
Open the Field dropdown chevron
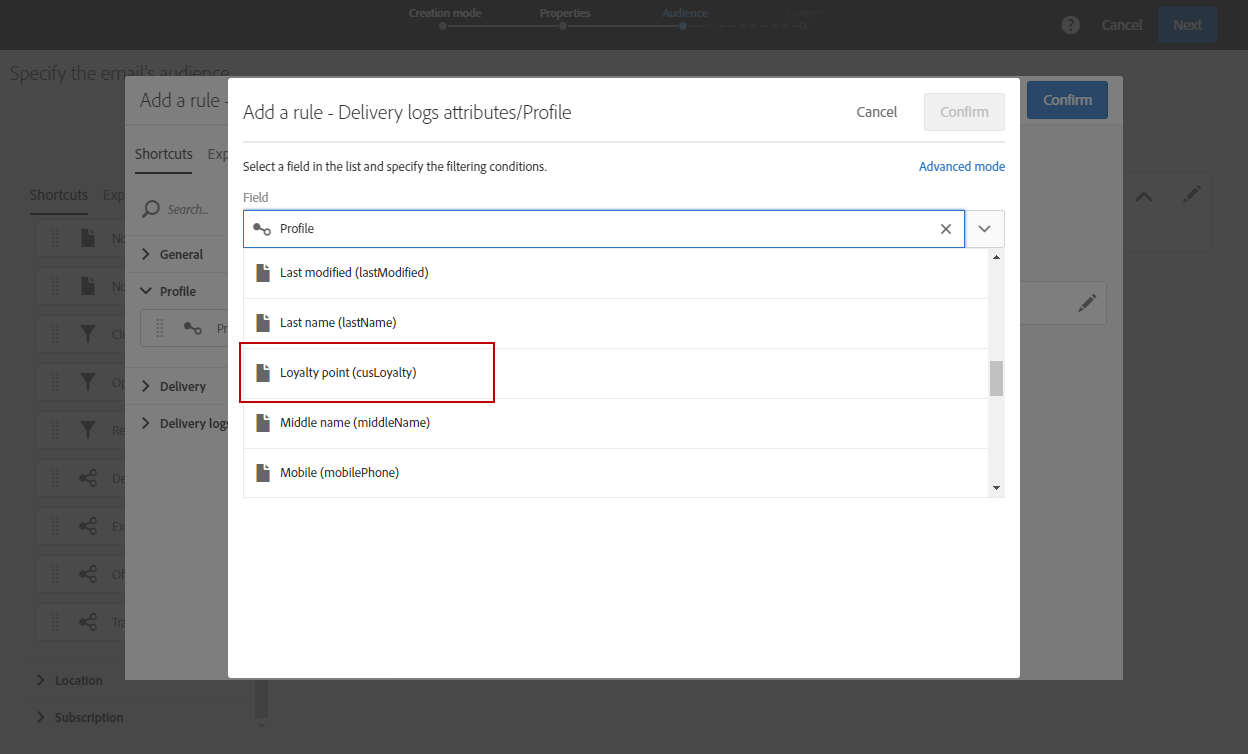pyautogui.click(x=985, y=229)
